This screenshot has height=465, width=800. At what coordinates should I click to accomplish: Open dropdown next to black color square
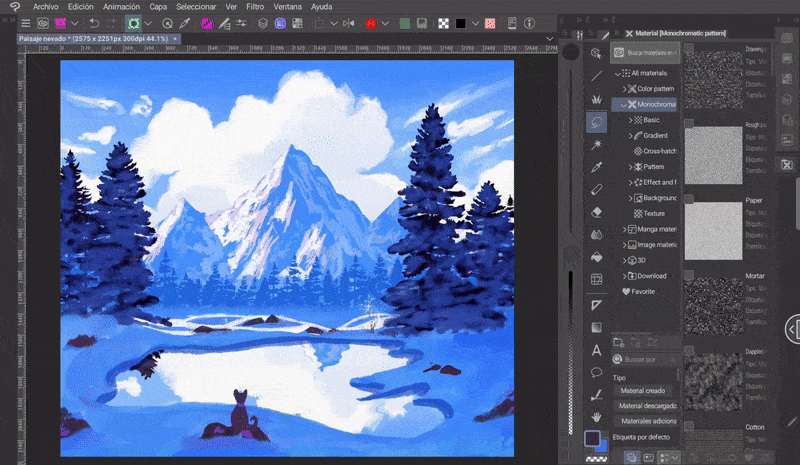pos(476,23)
